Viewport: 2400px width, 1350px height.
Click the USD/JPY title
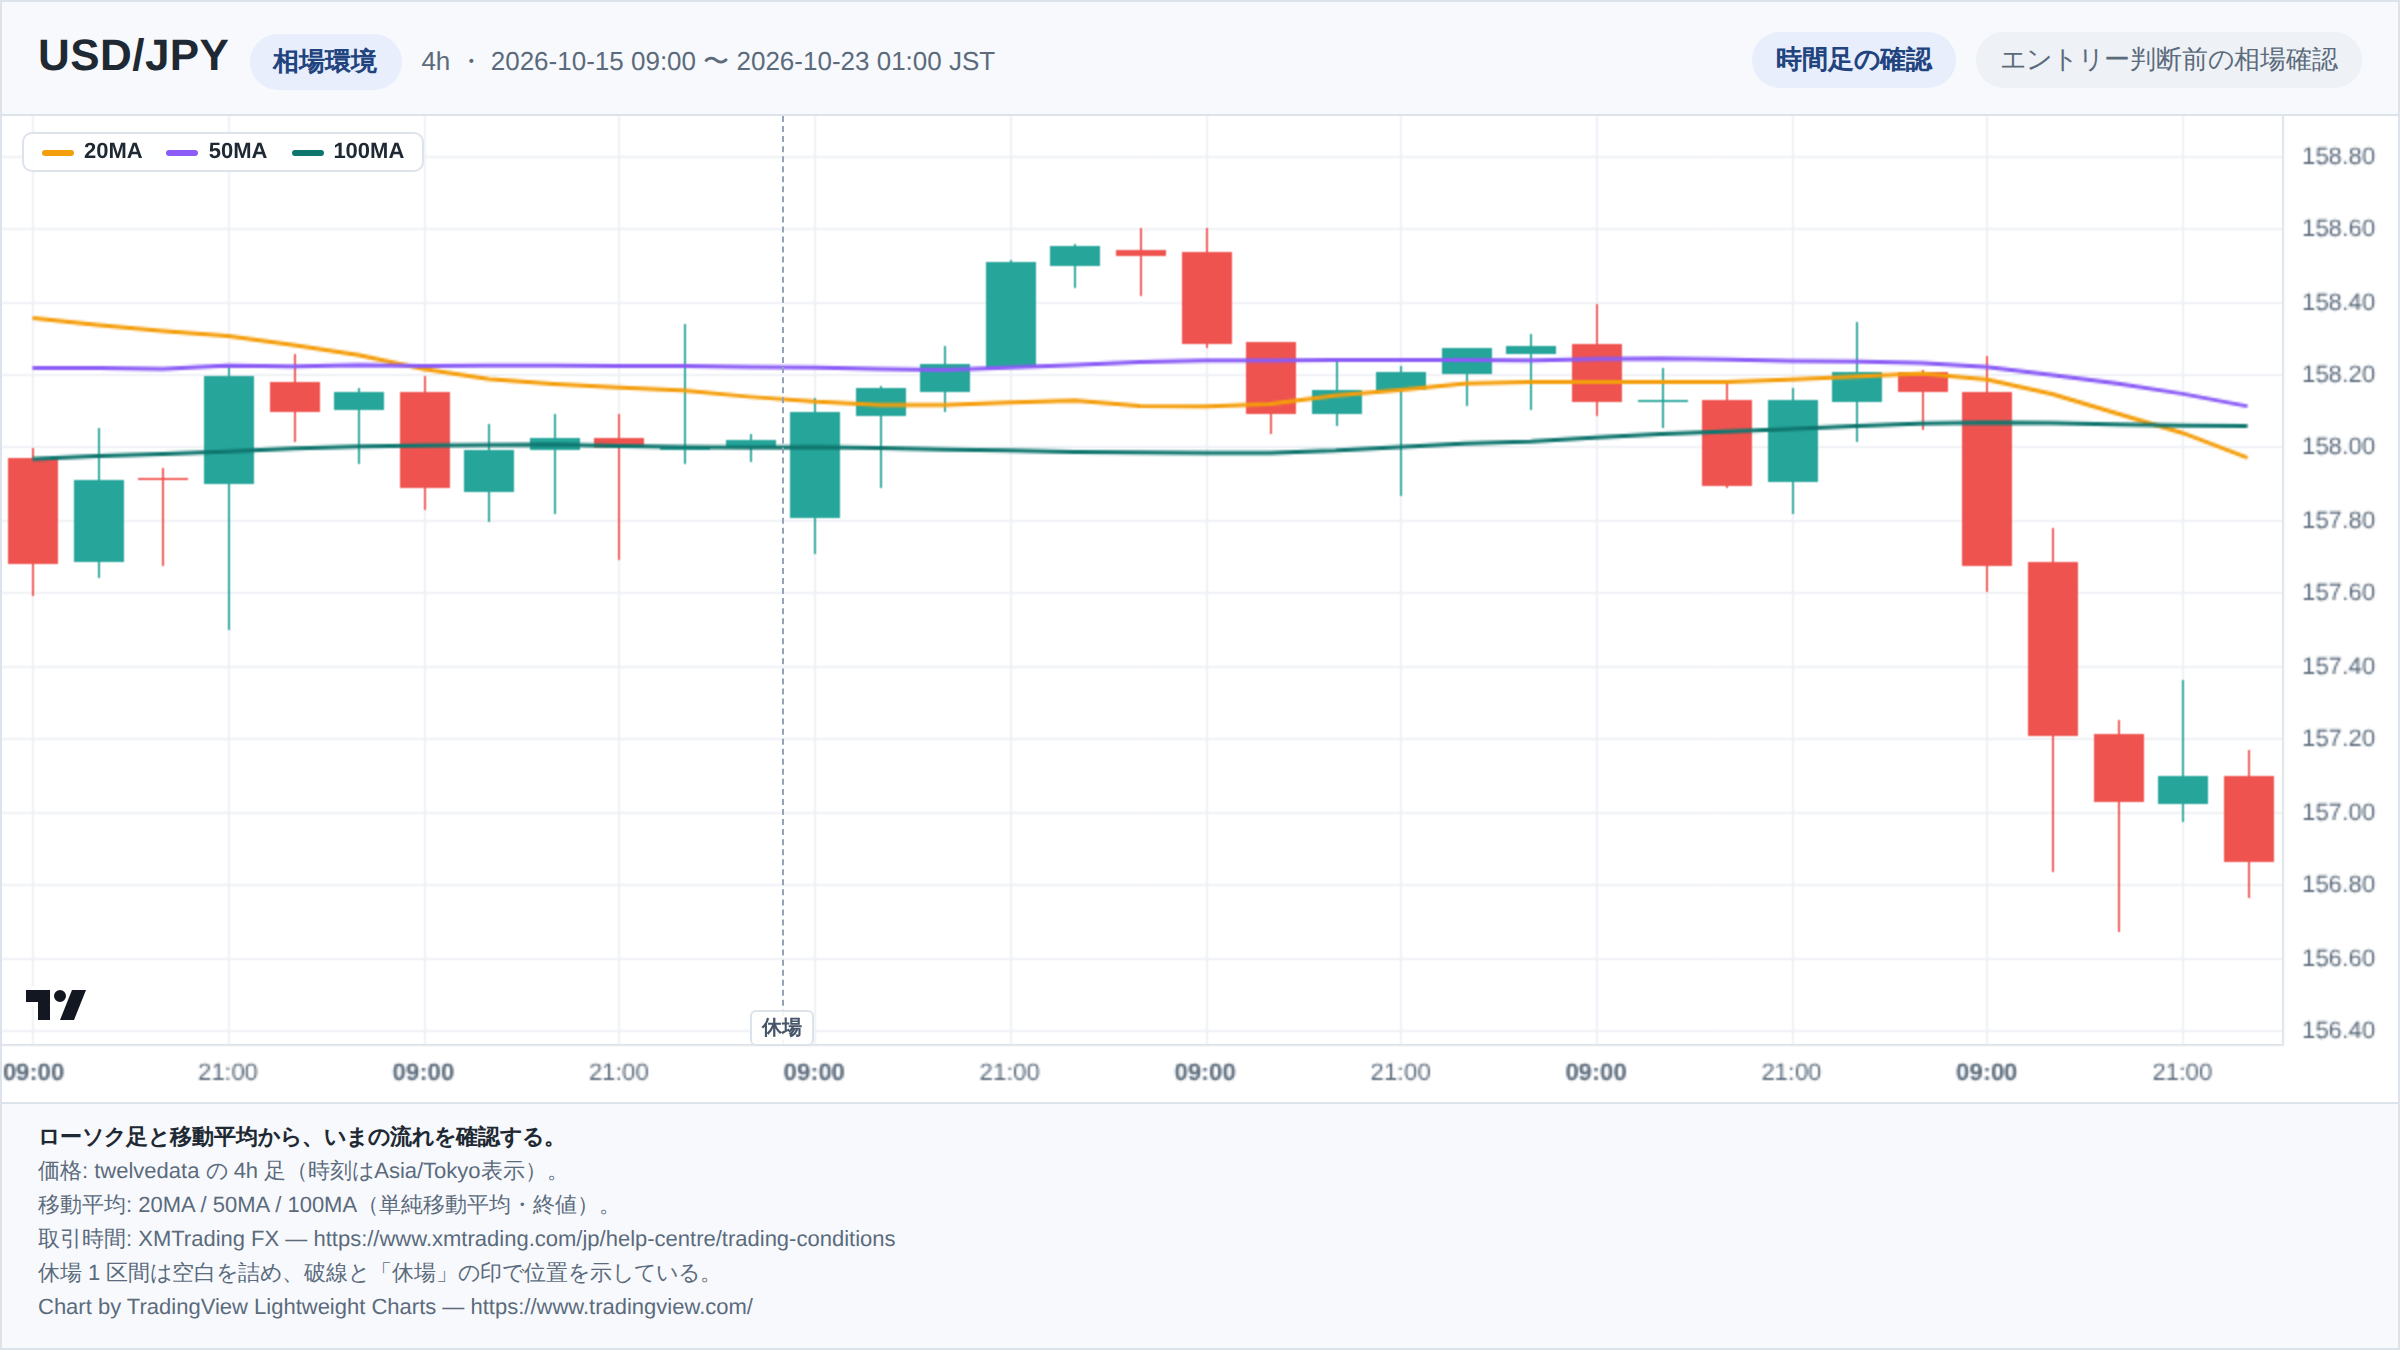pos(133,56)
